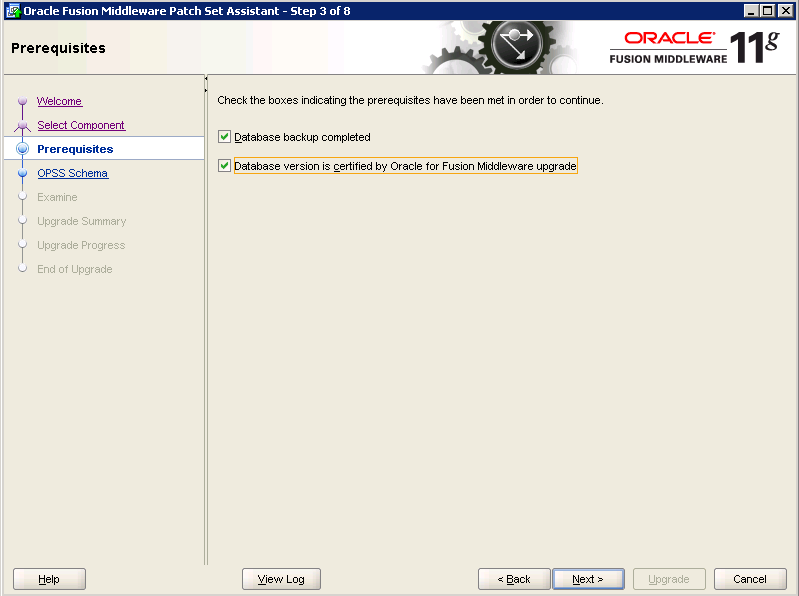This screenshot has height=596, width=799.
Task: Go back with the Back button
Action: pos(514,579)
